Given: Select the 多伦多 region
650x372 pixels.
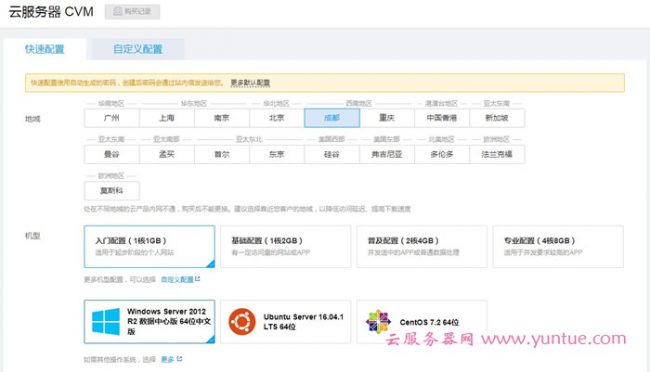Looking at the screenshot, I should (x=442, y=154).
